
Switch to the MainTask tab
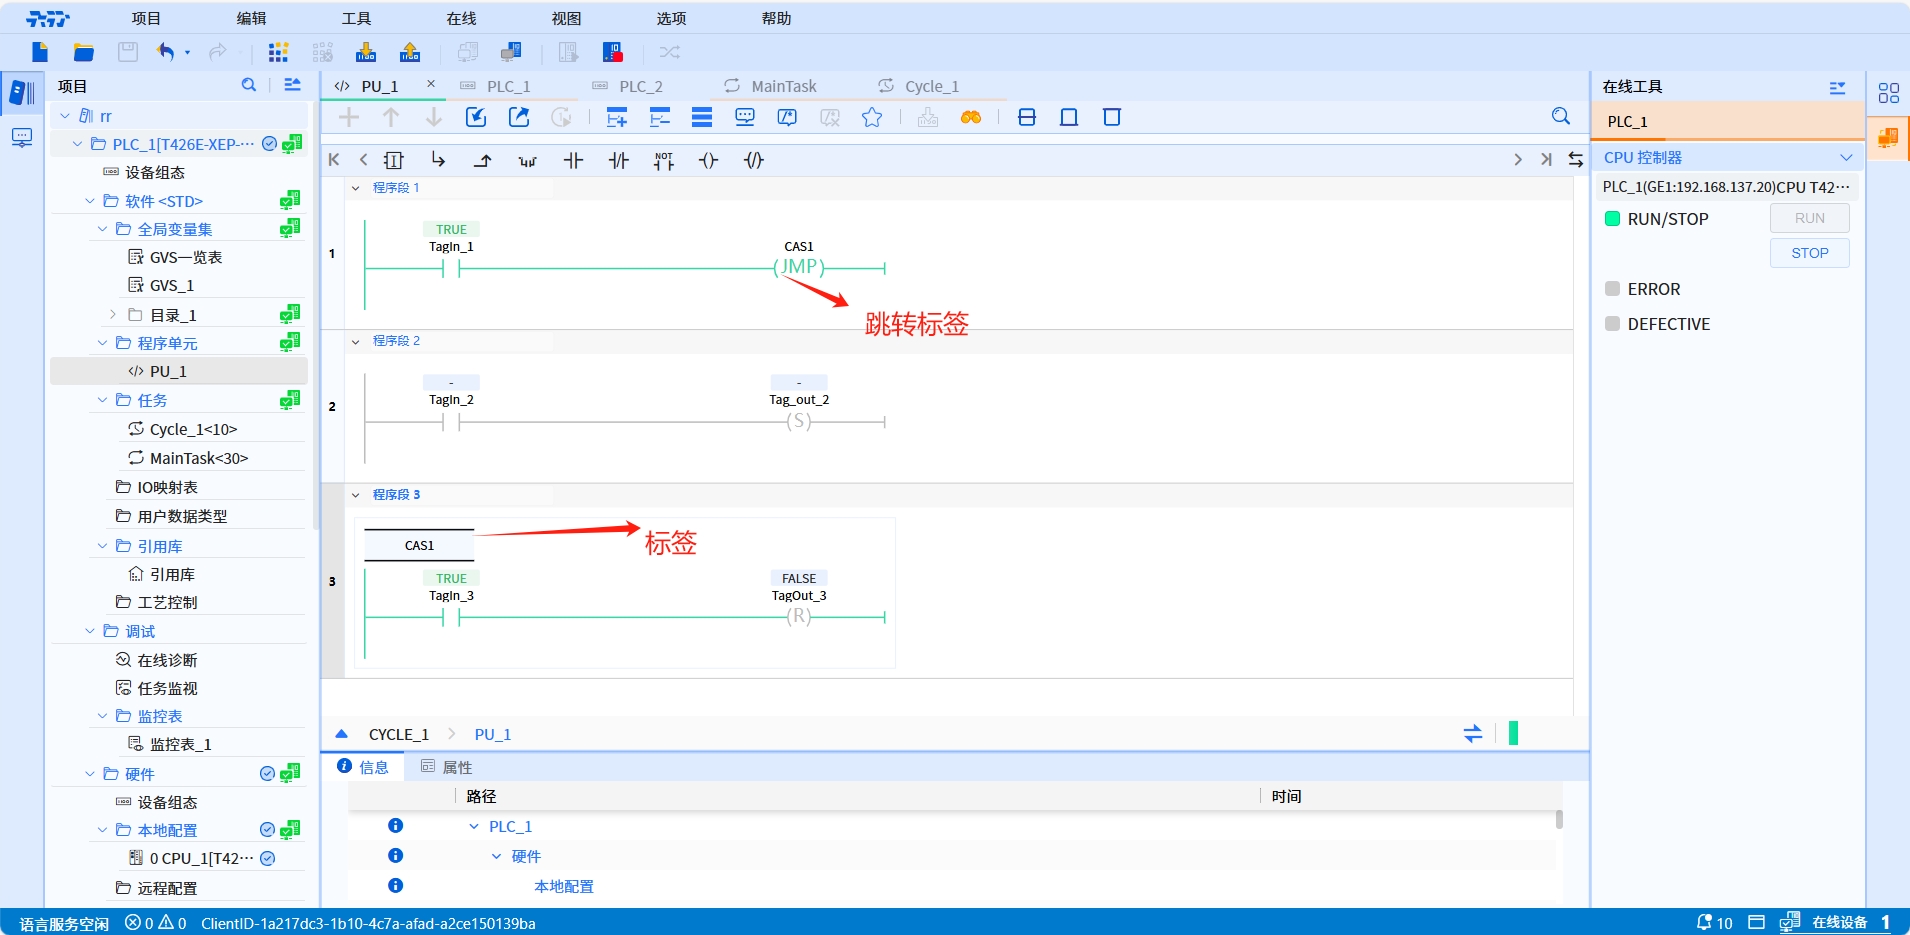coord(783,87)
